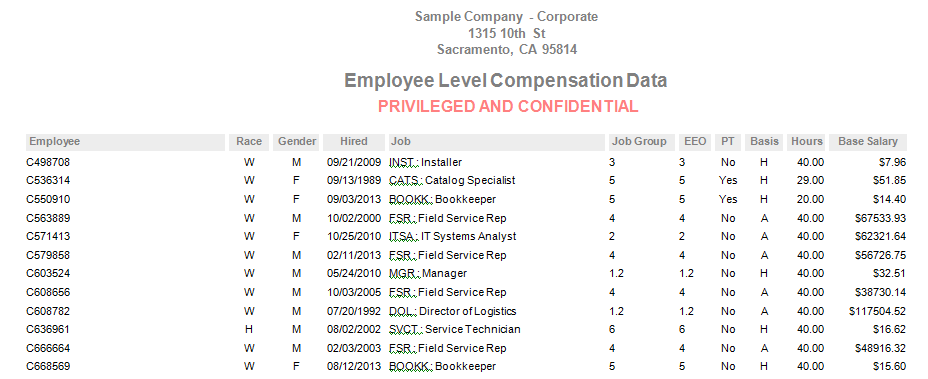The height and width of the screenshot is (379, 928).
Task: Click the Employee column header
Action: (126, 142)
